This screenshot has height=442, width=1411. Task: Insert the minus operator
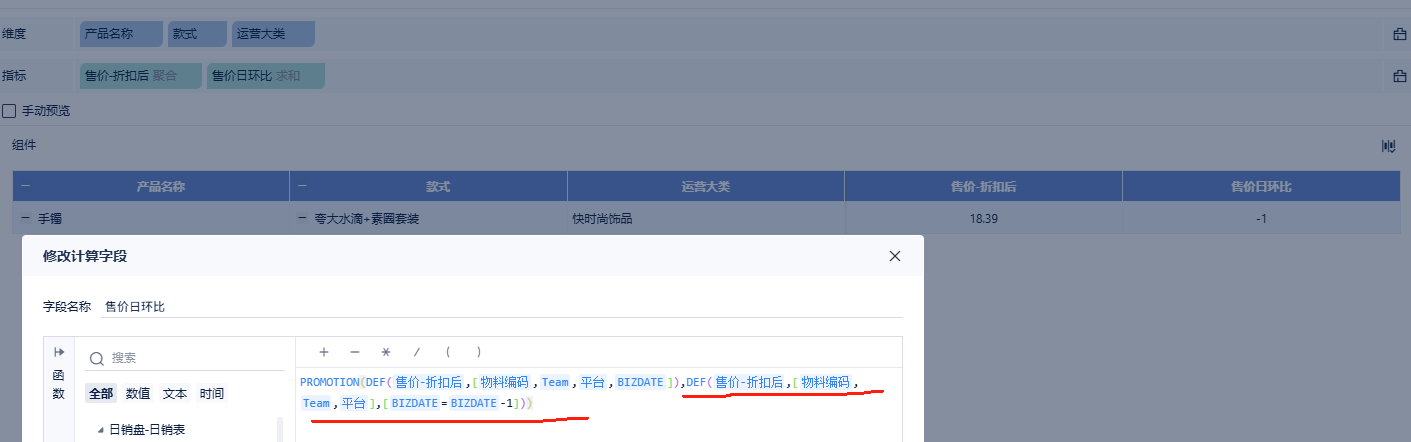[355, 352]
